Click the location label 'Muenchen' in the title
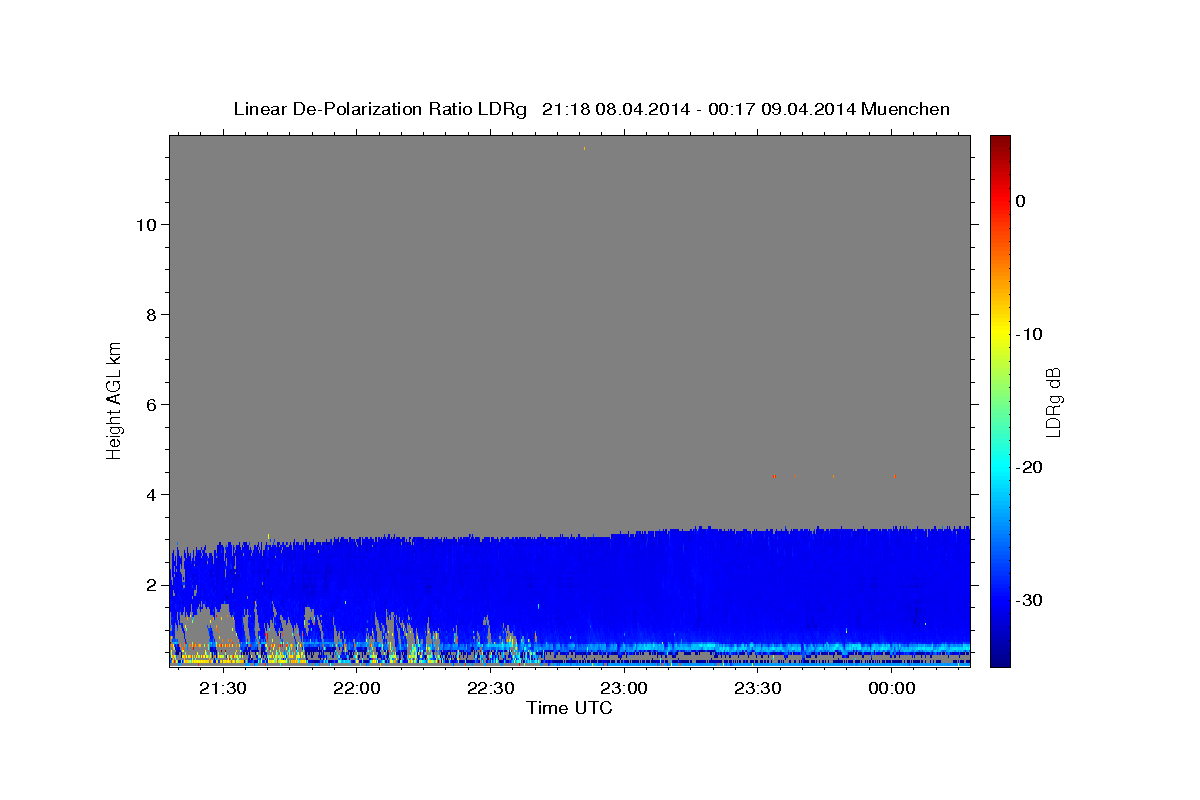The image size is (1200, 800). click(905, 109)
